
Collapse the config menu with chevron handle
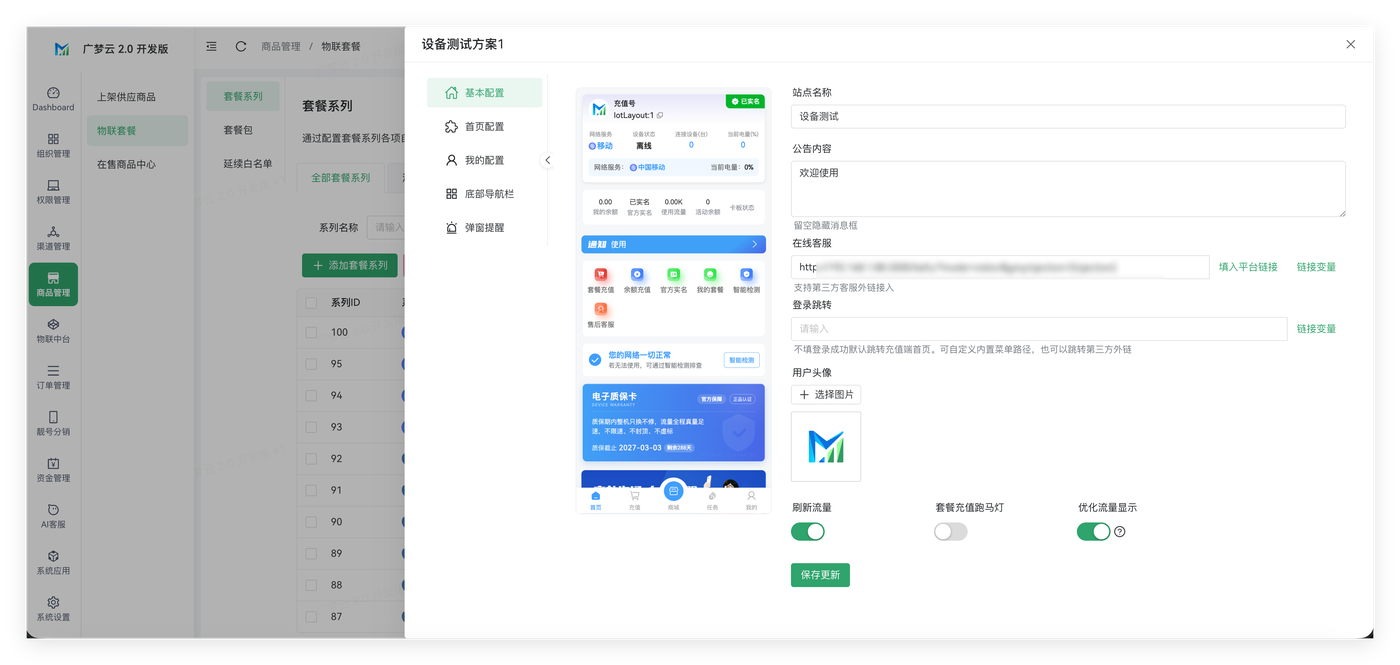tap(547, 160)
